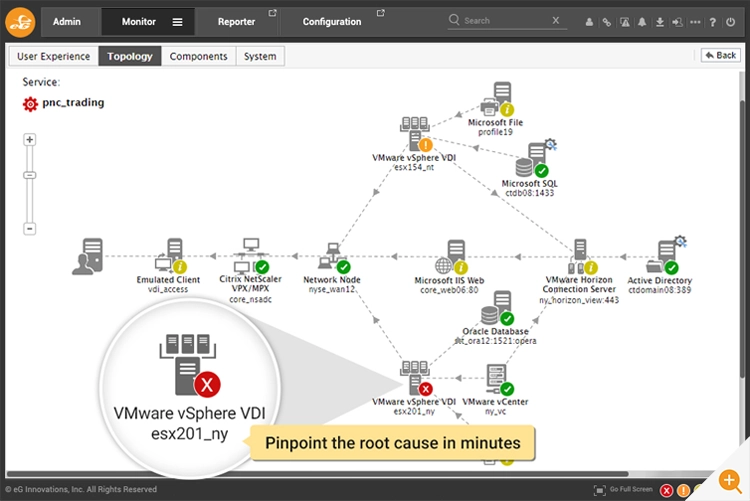Click the 'nyse_wan12' label text
Image resolution: width=750 pixels, height=501 pixels.
pos(331,289)
